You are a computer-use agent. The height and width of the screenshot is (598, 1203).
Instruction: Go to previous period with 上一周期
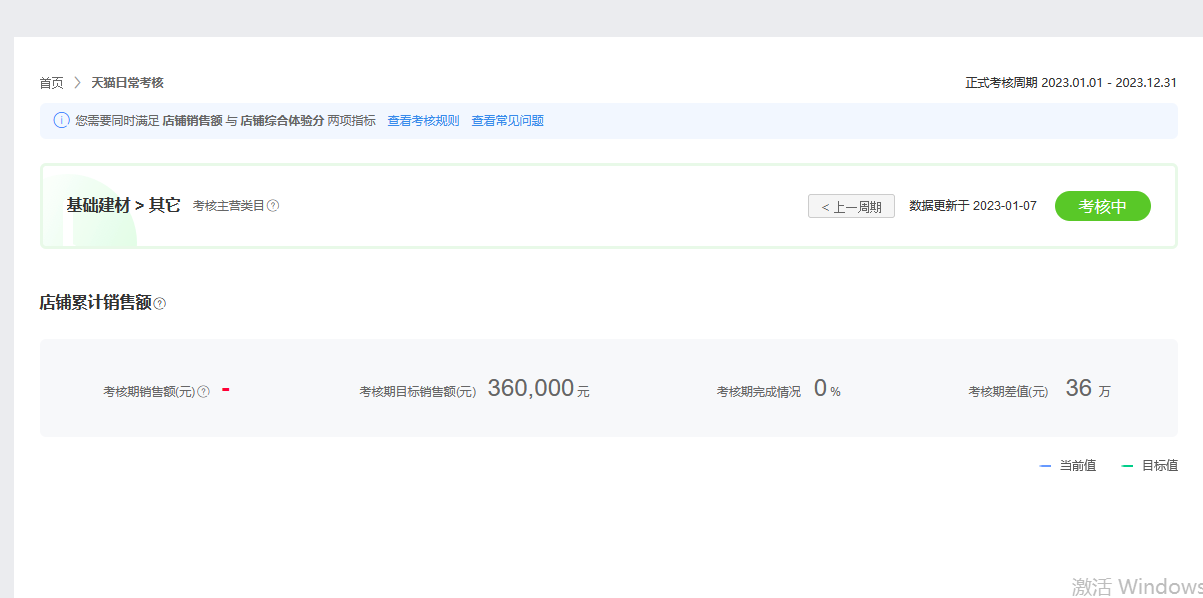tap(851, 206)
